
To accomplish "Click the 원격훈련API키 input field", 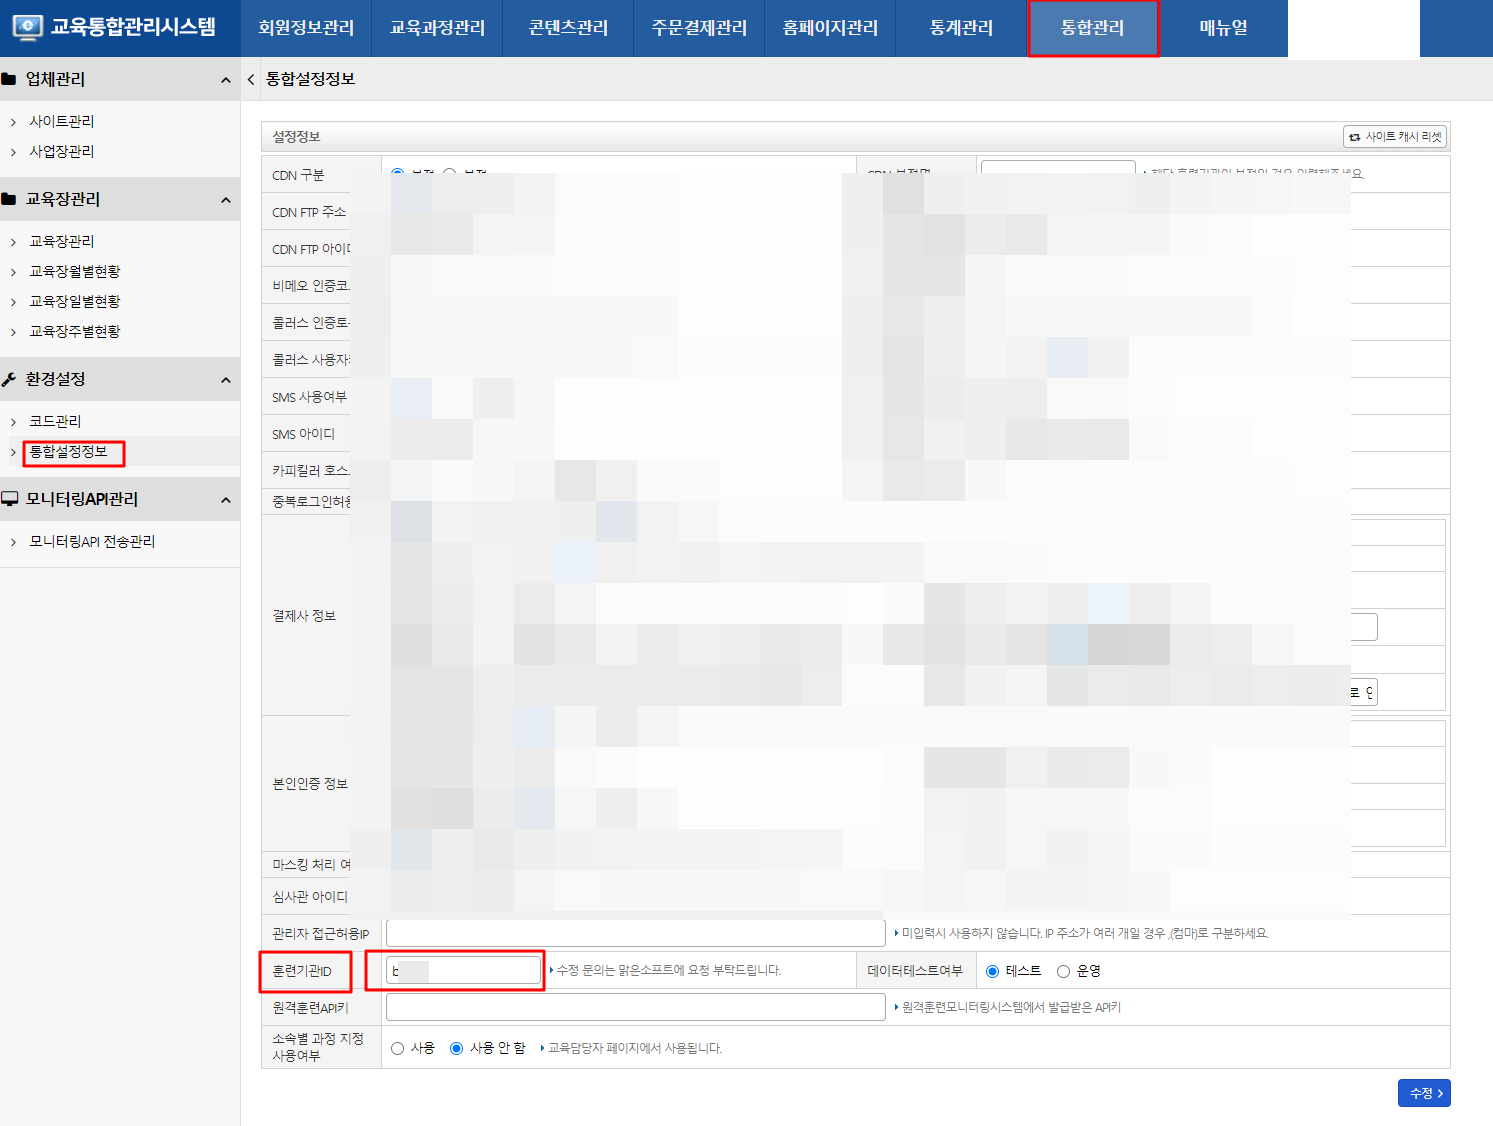I will [634, 1007].
